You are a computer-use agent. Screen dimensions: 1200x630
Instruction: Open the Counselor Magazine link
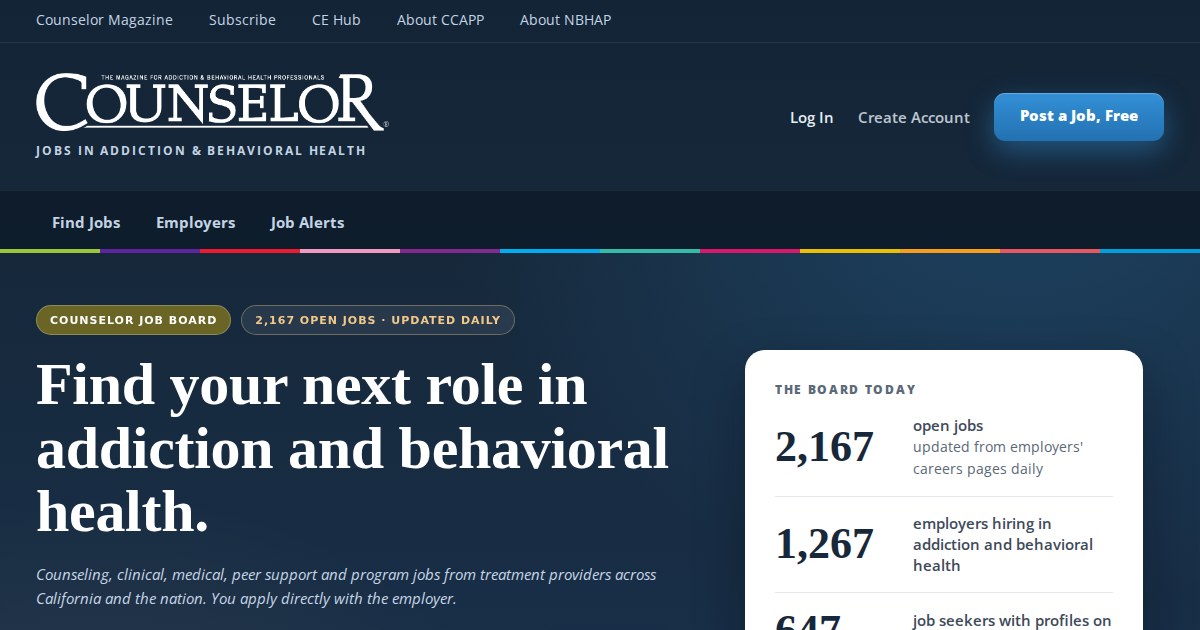[x=104, y=20]
